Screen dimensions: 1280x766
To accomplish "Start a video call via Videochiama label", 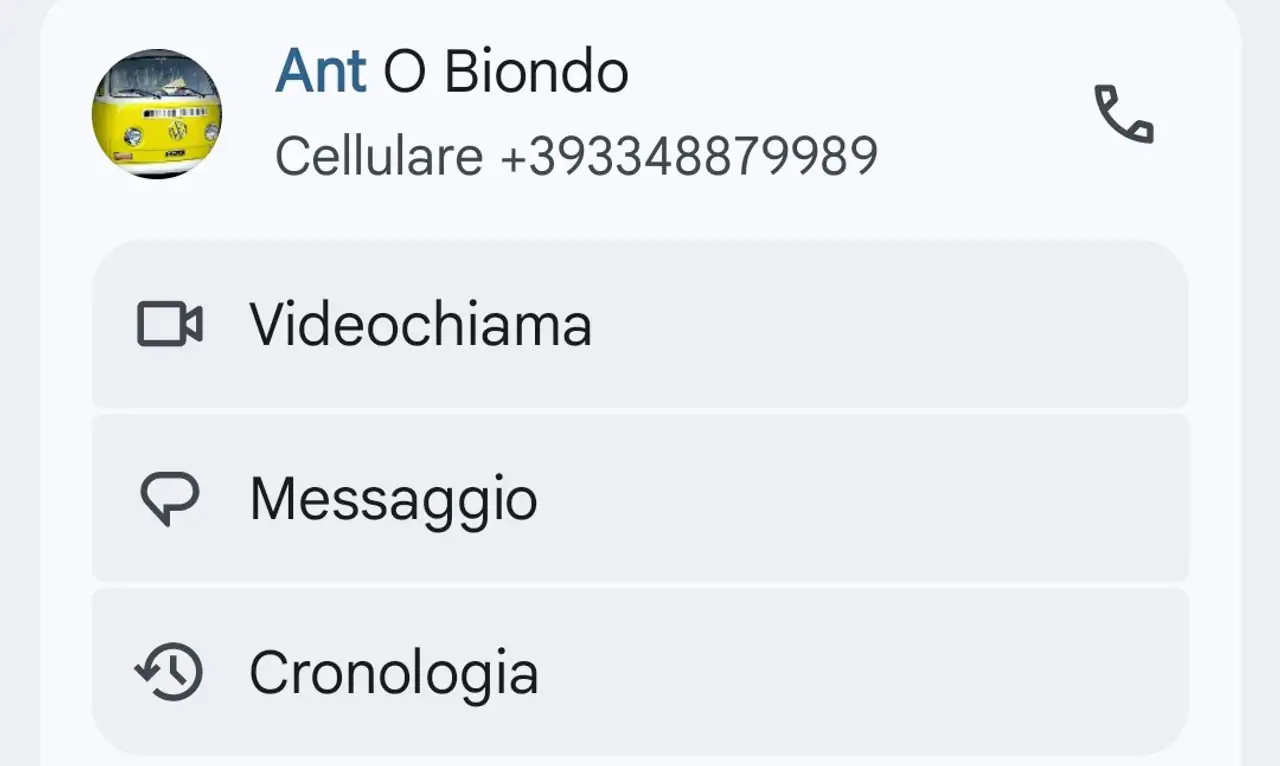I will (x=420, y=325).
